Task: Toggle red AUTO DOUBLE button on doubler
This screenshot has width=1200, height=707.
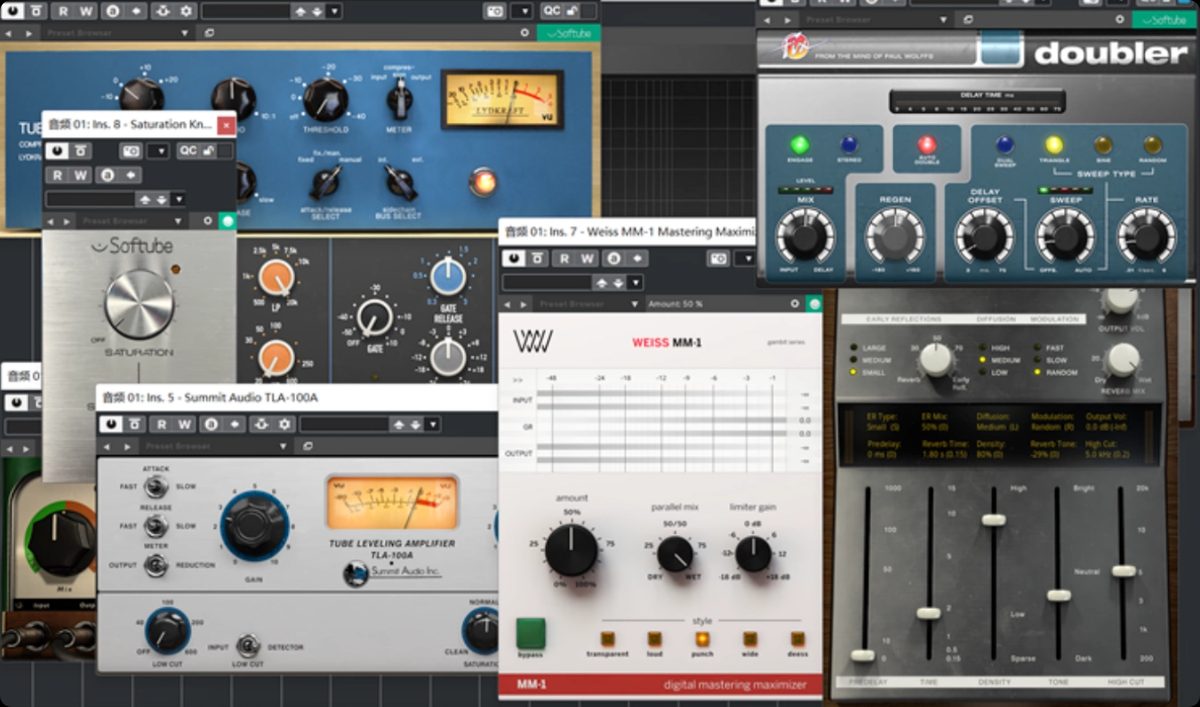Action: coord(926,145)
